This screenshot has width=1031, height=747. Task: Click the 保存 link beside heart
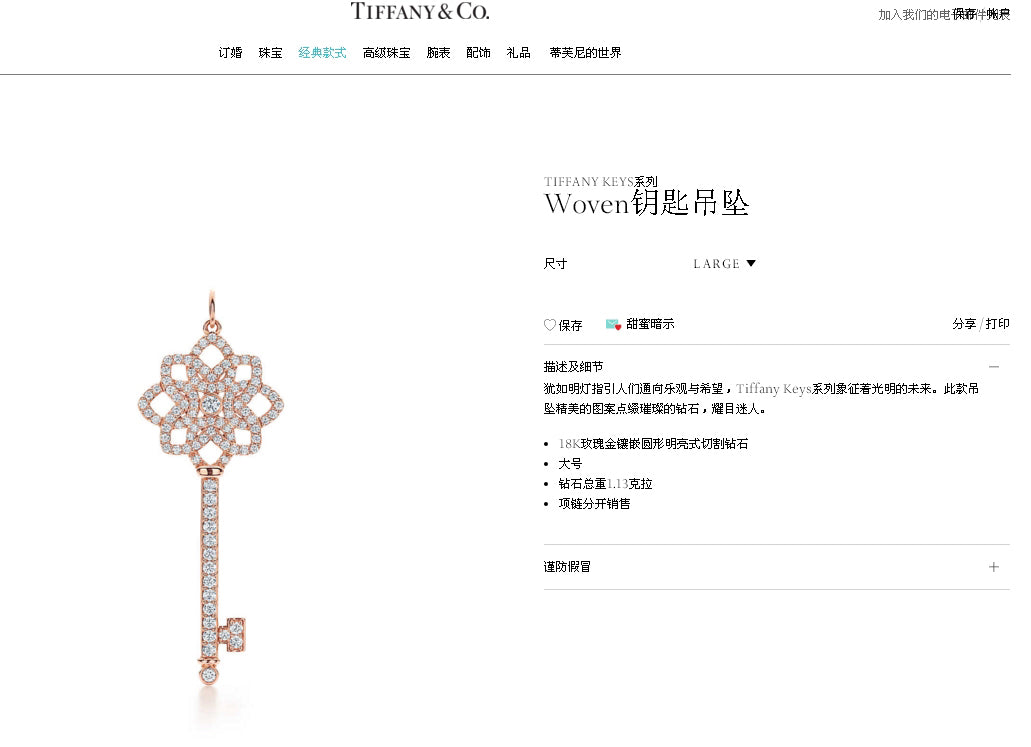pos(570,325)
